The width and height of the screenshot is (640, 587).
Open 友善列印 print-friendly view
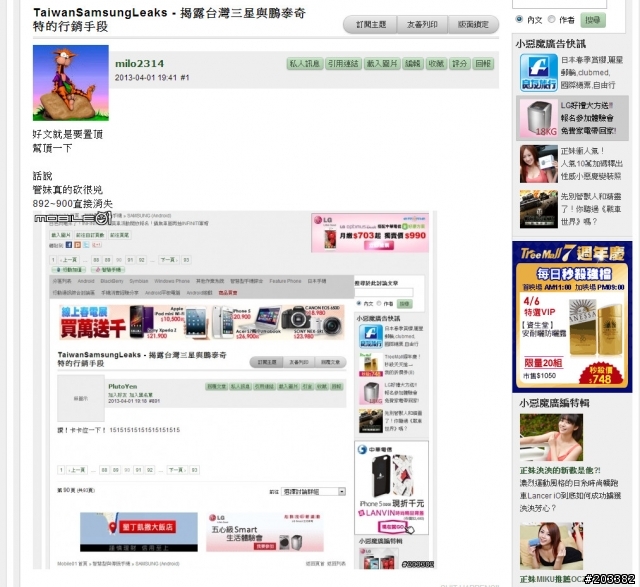click(x=422, y=24)
